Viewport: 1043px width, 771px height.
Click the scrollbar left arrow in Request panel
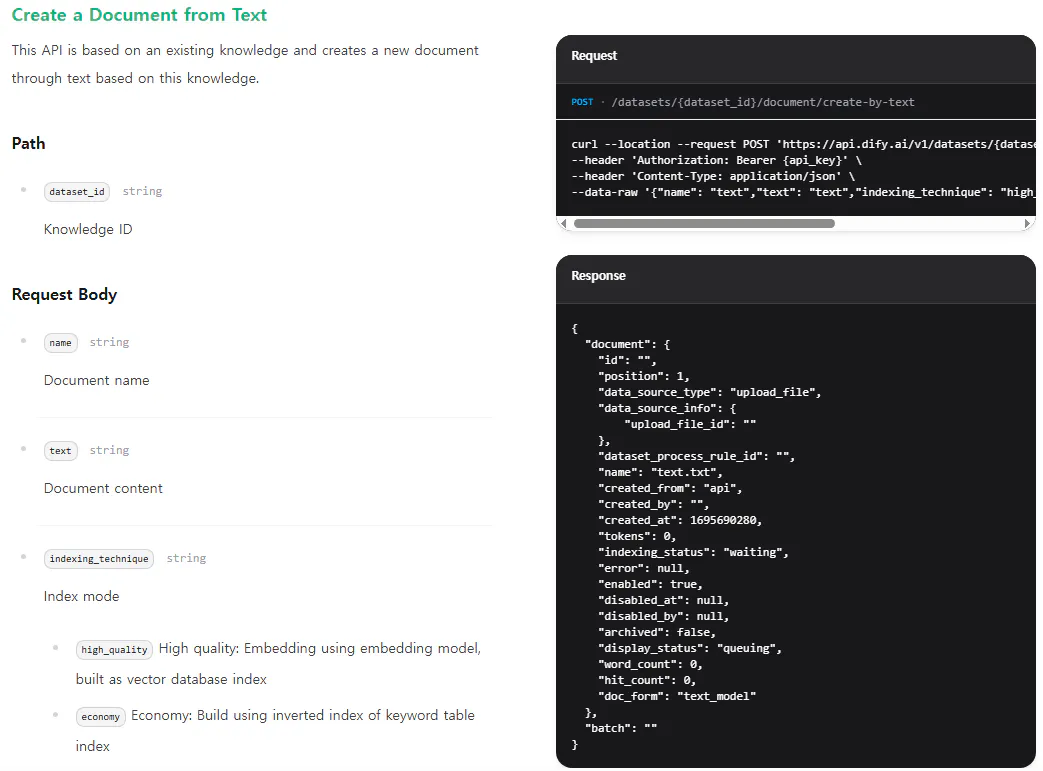564,224
